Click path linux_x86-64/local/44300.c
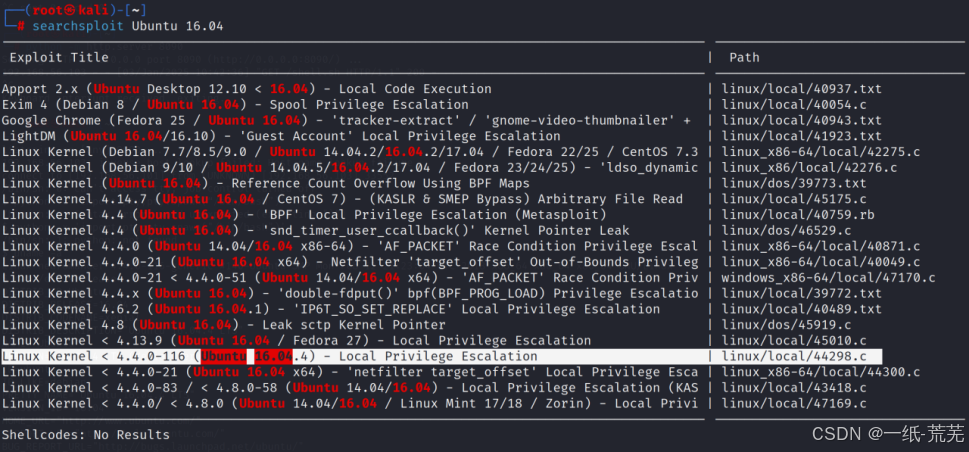The width and height of the screenshot is (969, 452). point(821,372)
